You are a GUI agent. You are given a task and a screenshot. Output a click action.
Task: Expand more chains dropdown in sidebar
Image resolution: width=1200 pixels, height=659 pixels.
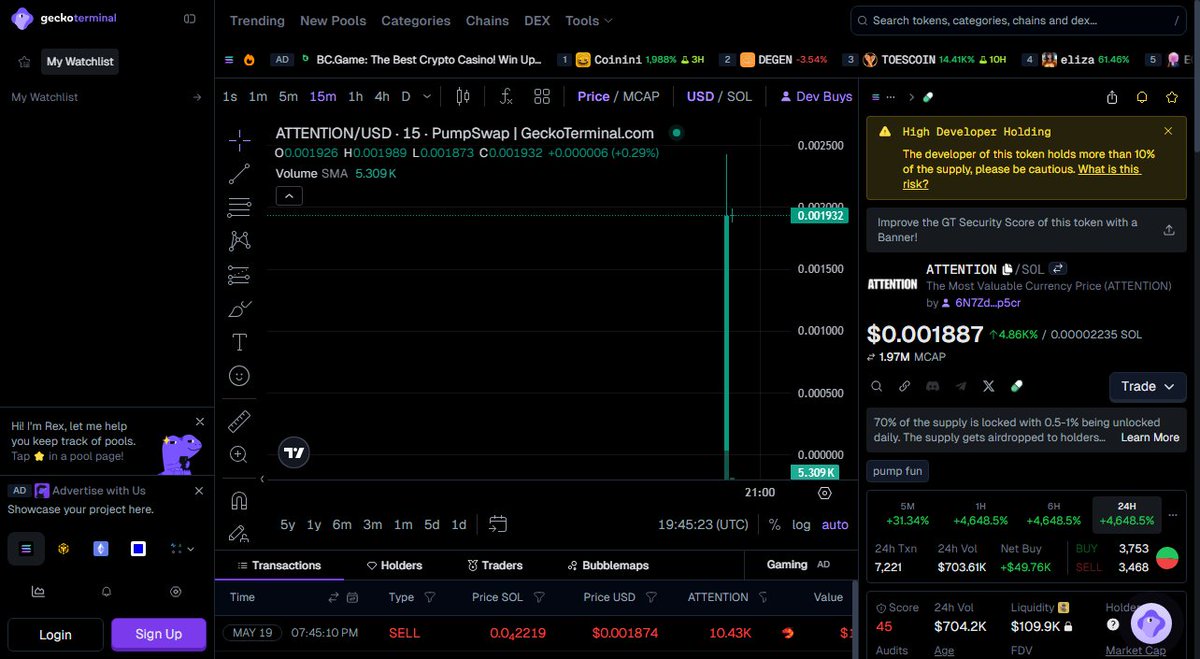[x=181, y=548]
